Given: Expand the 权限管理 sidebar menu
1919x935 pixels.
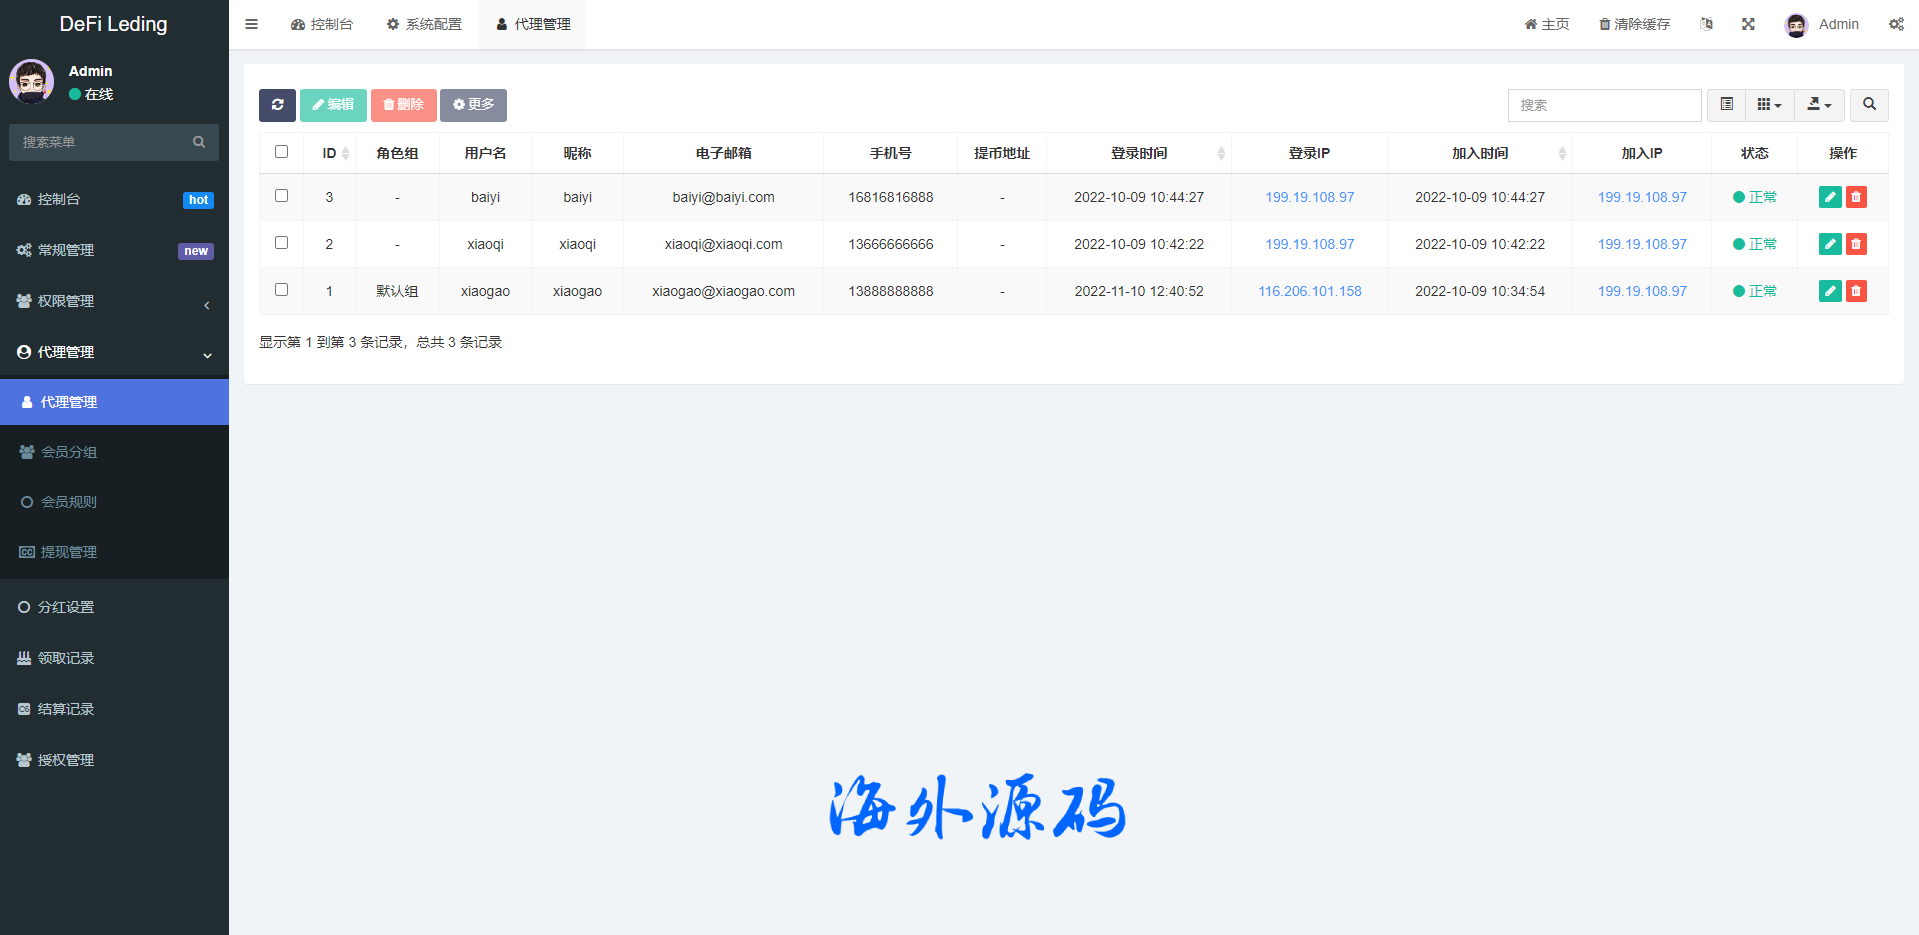Looking at the screenshot, I should 114,302.
